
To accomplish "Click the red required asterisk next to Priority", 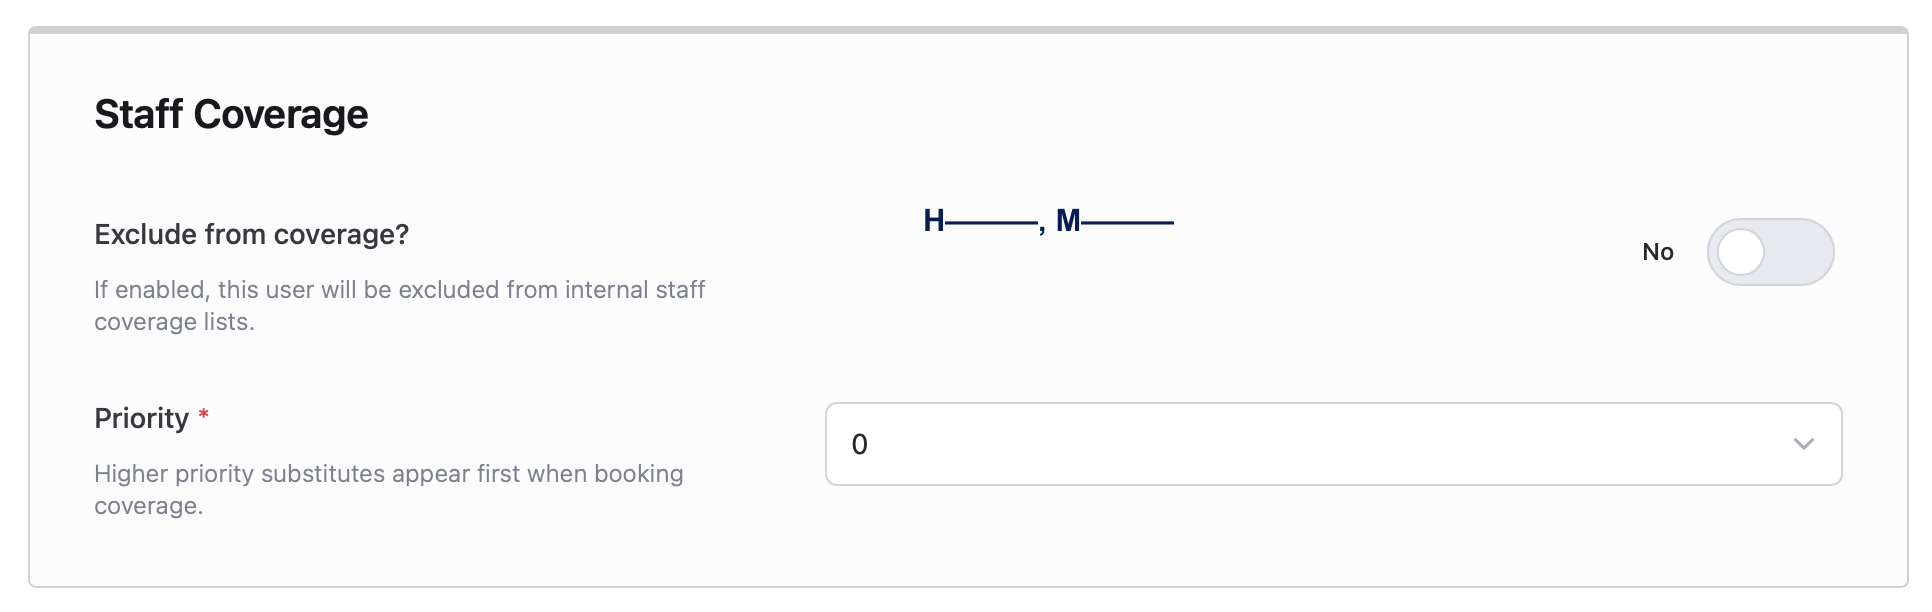I will tap(203, 415).
